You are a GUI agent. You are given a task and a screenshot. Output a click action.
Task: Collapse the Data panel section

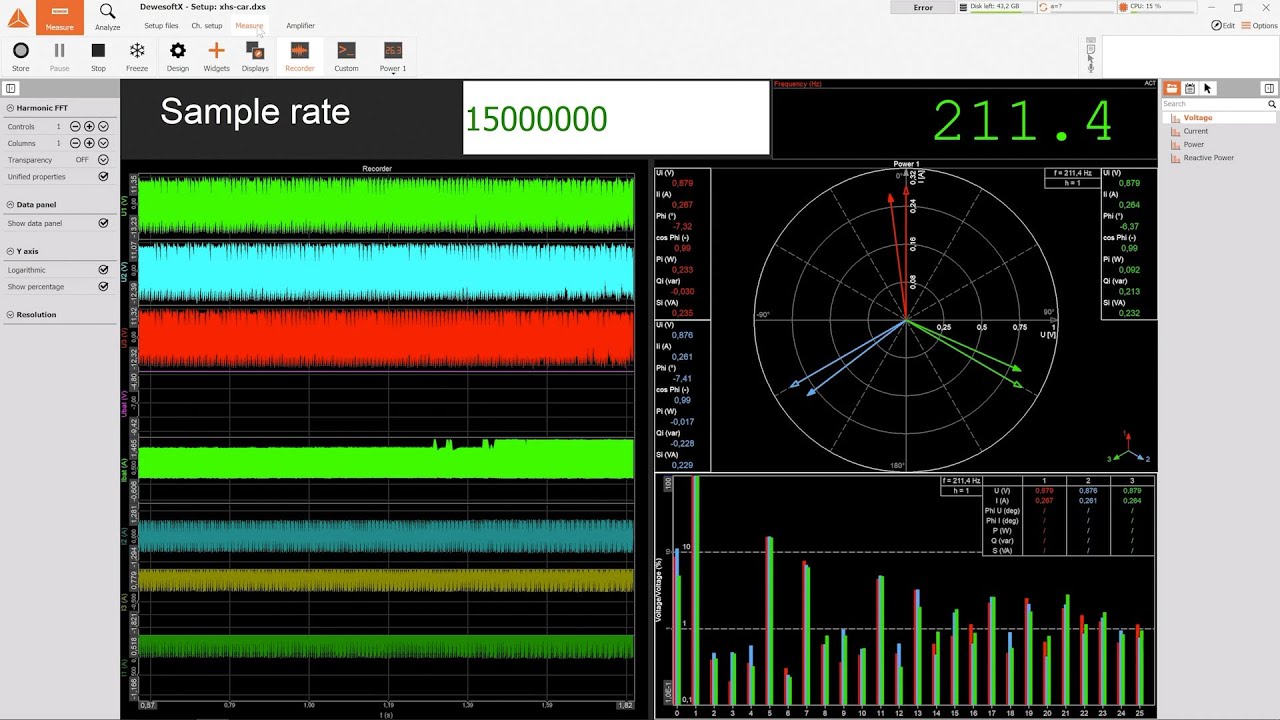coord(10,204)
